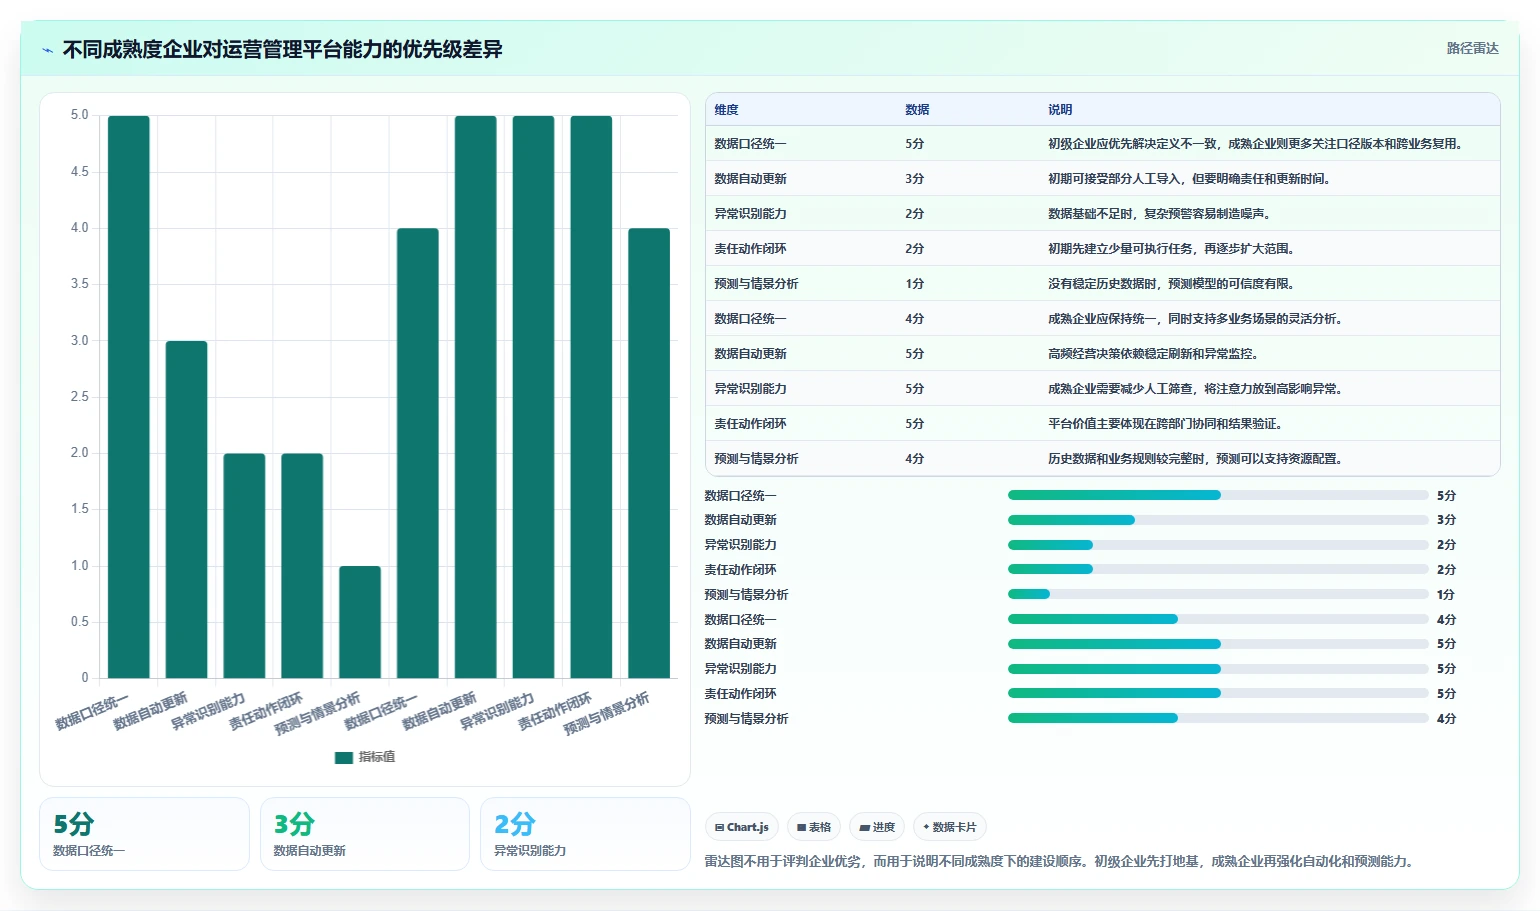Click the 预测与情景分析 progress bar showing 4分

[1218, 718]
